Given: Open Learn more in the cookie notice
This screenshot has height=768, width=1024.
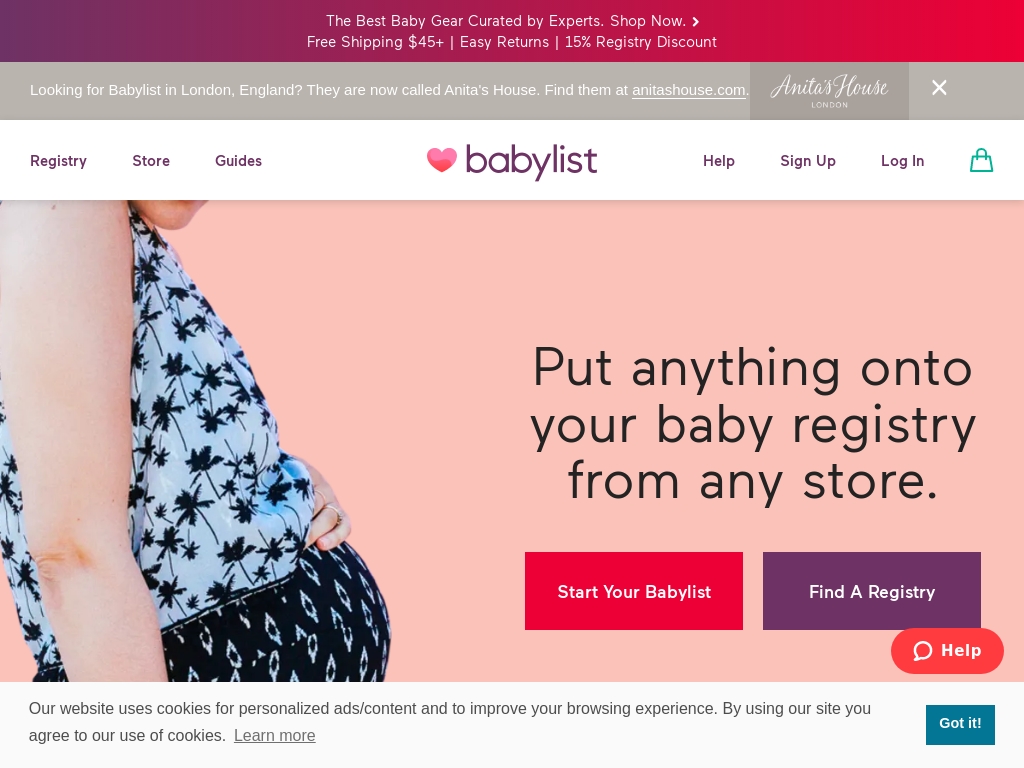Looking at the screenshot, I should pyautogui.click(x=274, y=736).
